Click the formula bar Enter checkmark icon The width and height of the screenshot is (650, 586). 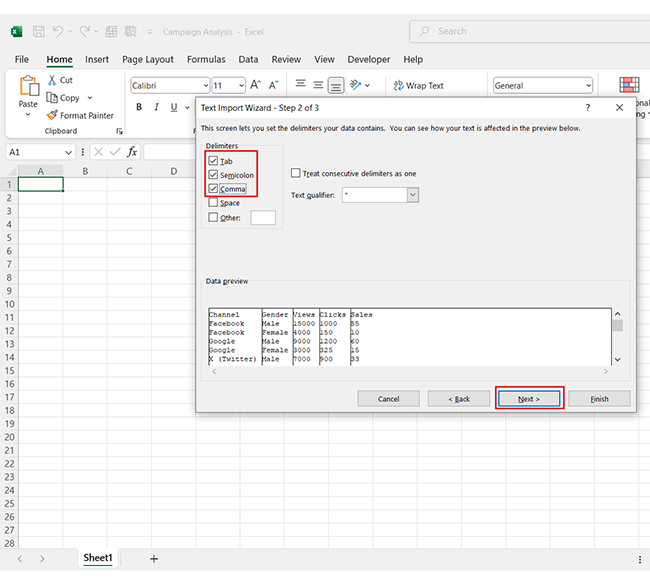tap(115, 152)
